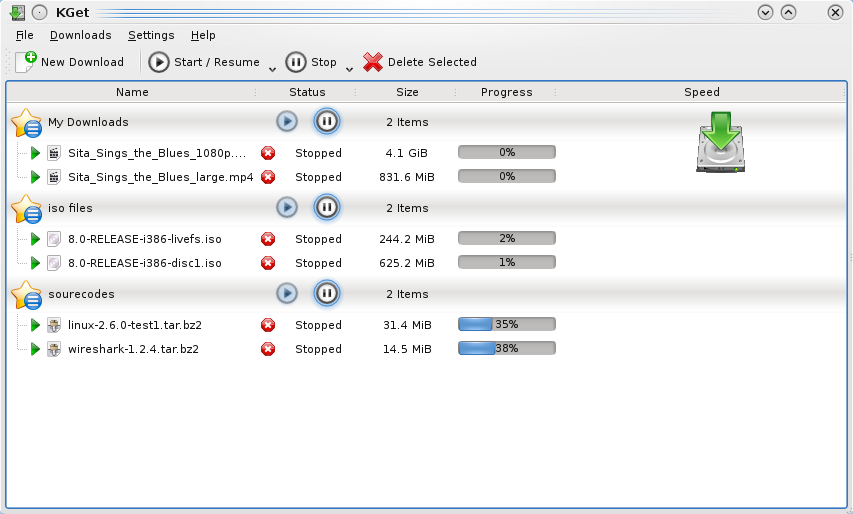Click red stopped icon for 8.0-RELEASE-i386-livefs.iso
The height and width of the screenshot is (514, 853).
(x=268, y=239)
